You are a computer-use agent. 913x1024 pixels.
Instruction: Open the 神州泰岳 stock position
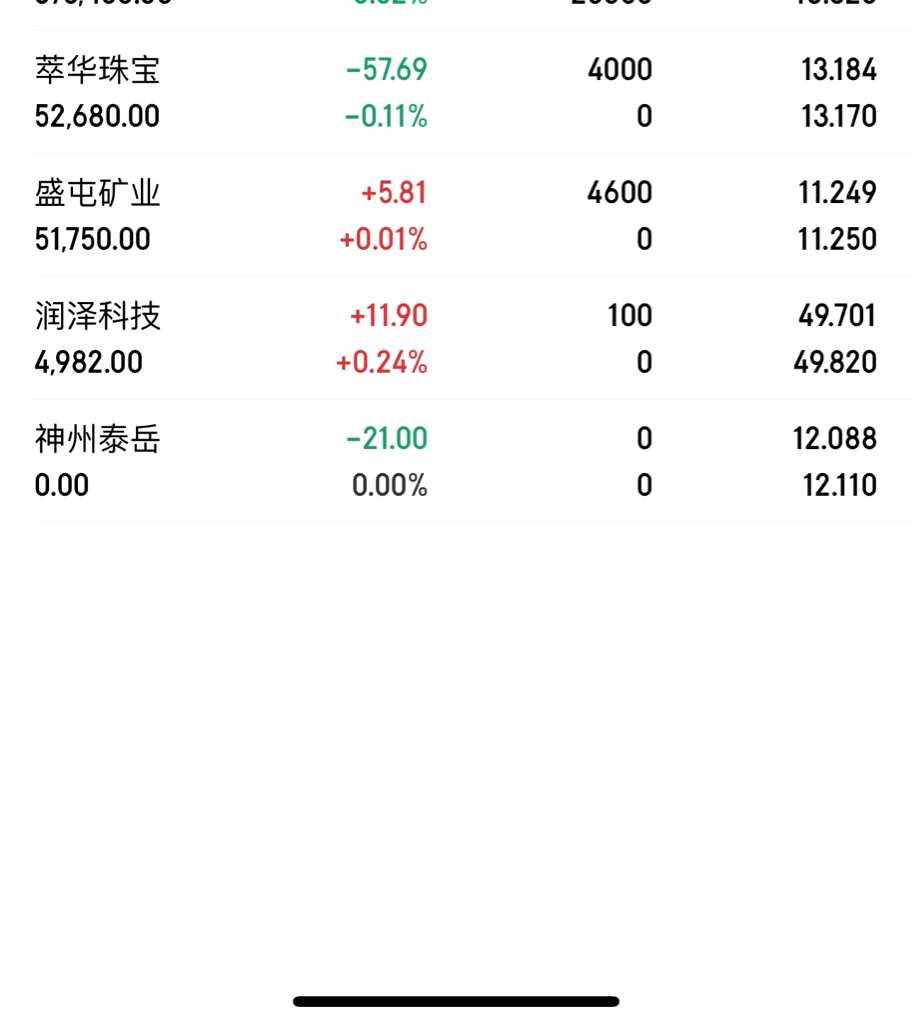tap(98, 439)
